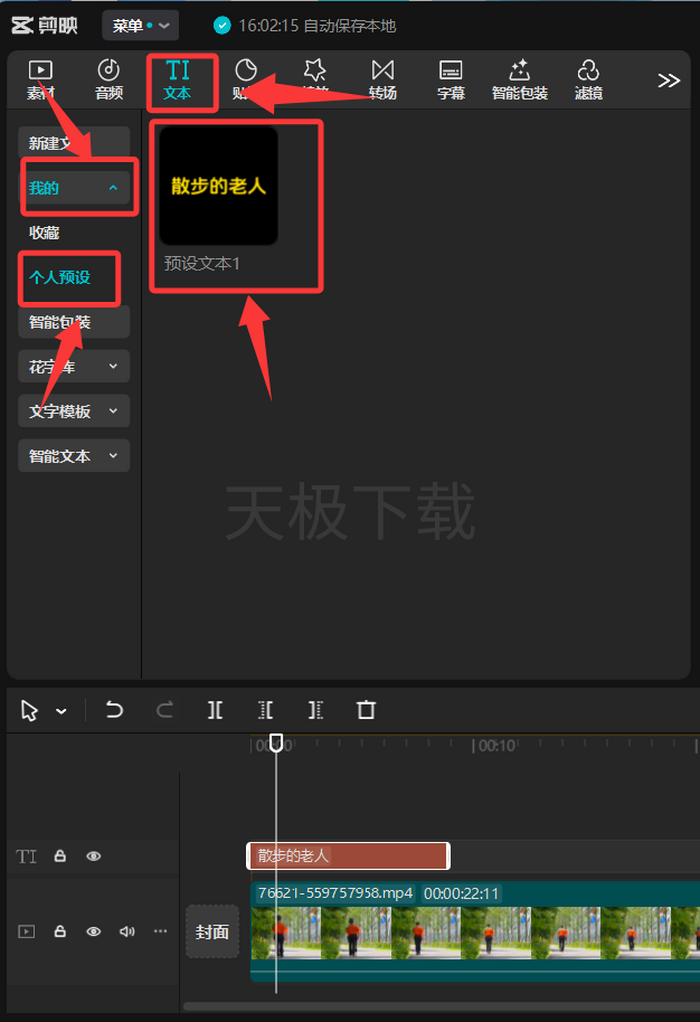Open the 智能包装 smart package tab
This screenshot has width=700, height=1022.
519,80
